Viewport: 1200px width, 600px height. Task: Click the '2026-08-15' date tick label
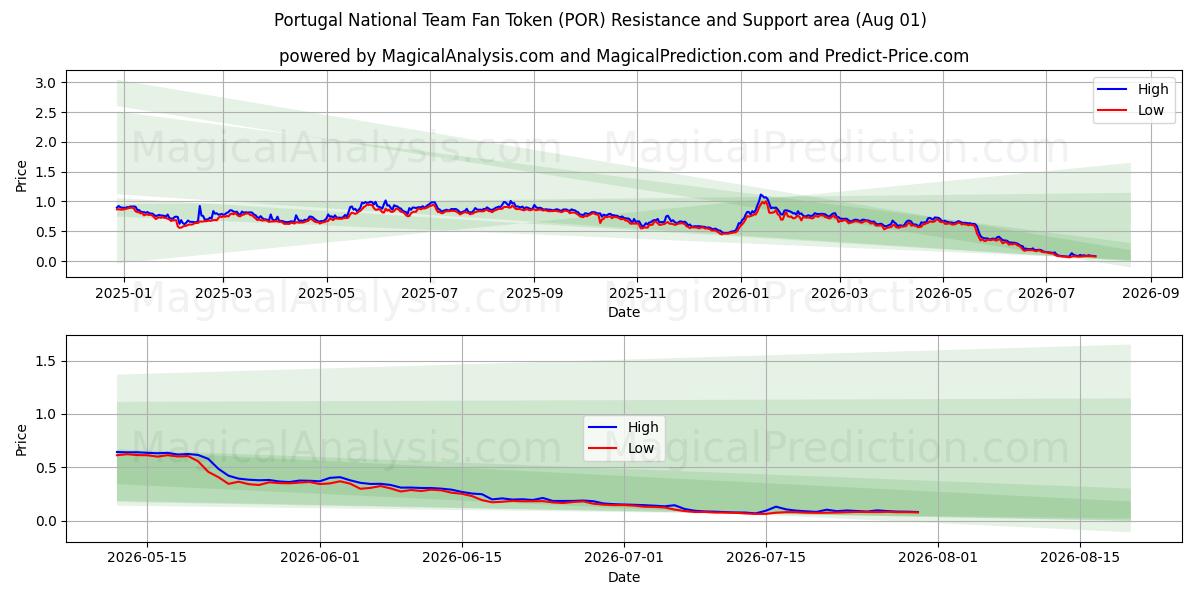pyautogui.click(x=1081, y=559)
